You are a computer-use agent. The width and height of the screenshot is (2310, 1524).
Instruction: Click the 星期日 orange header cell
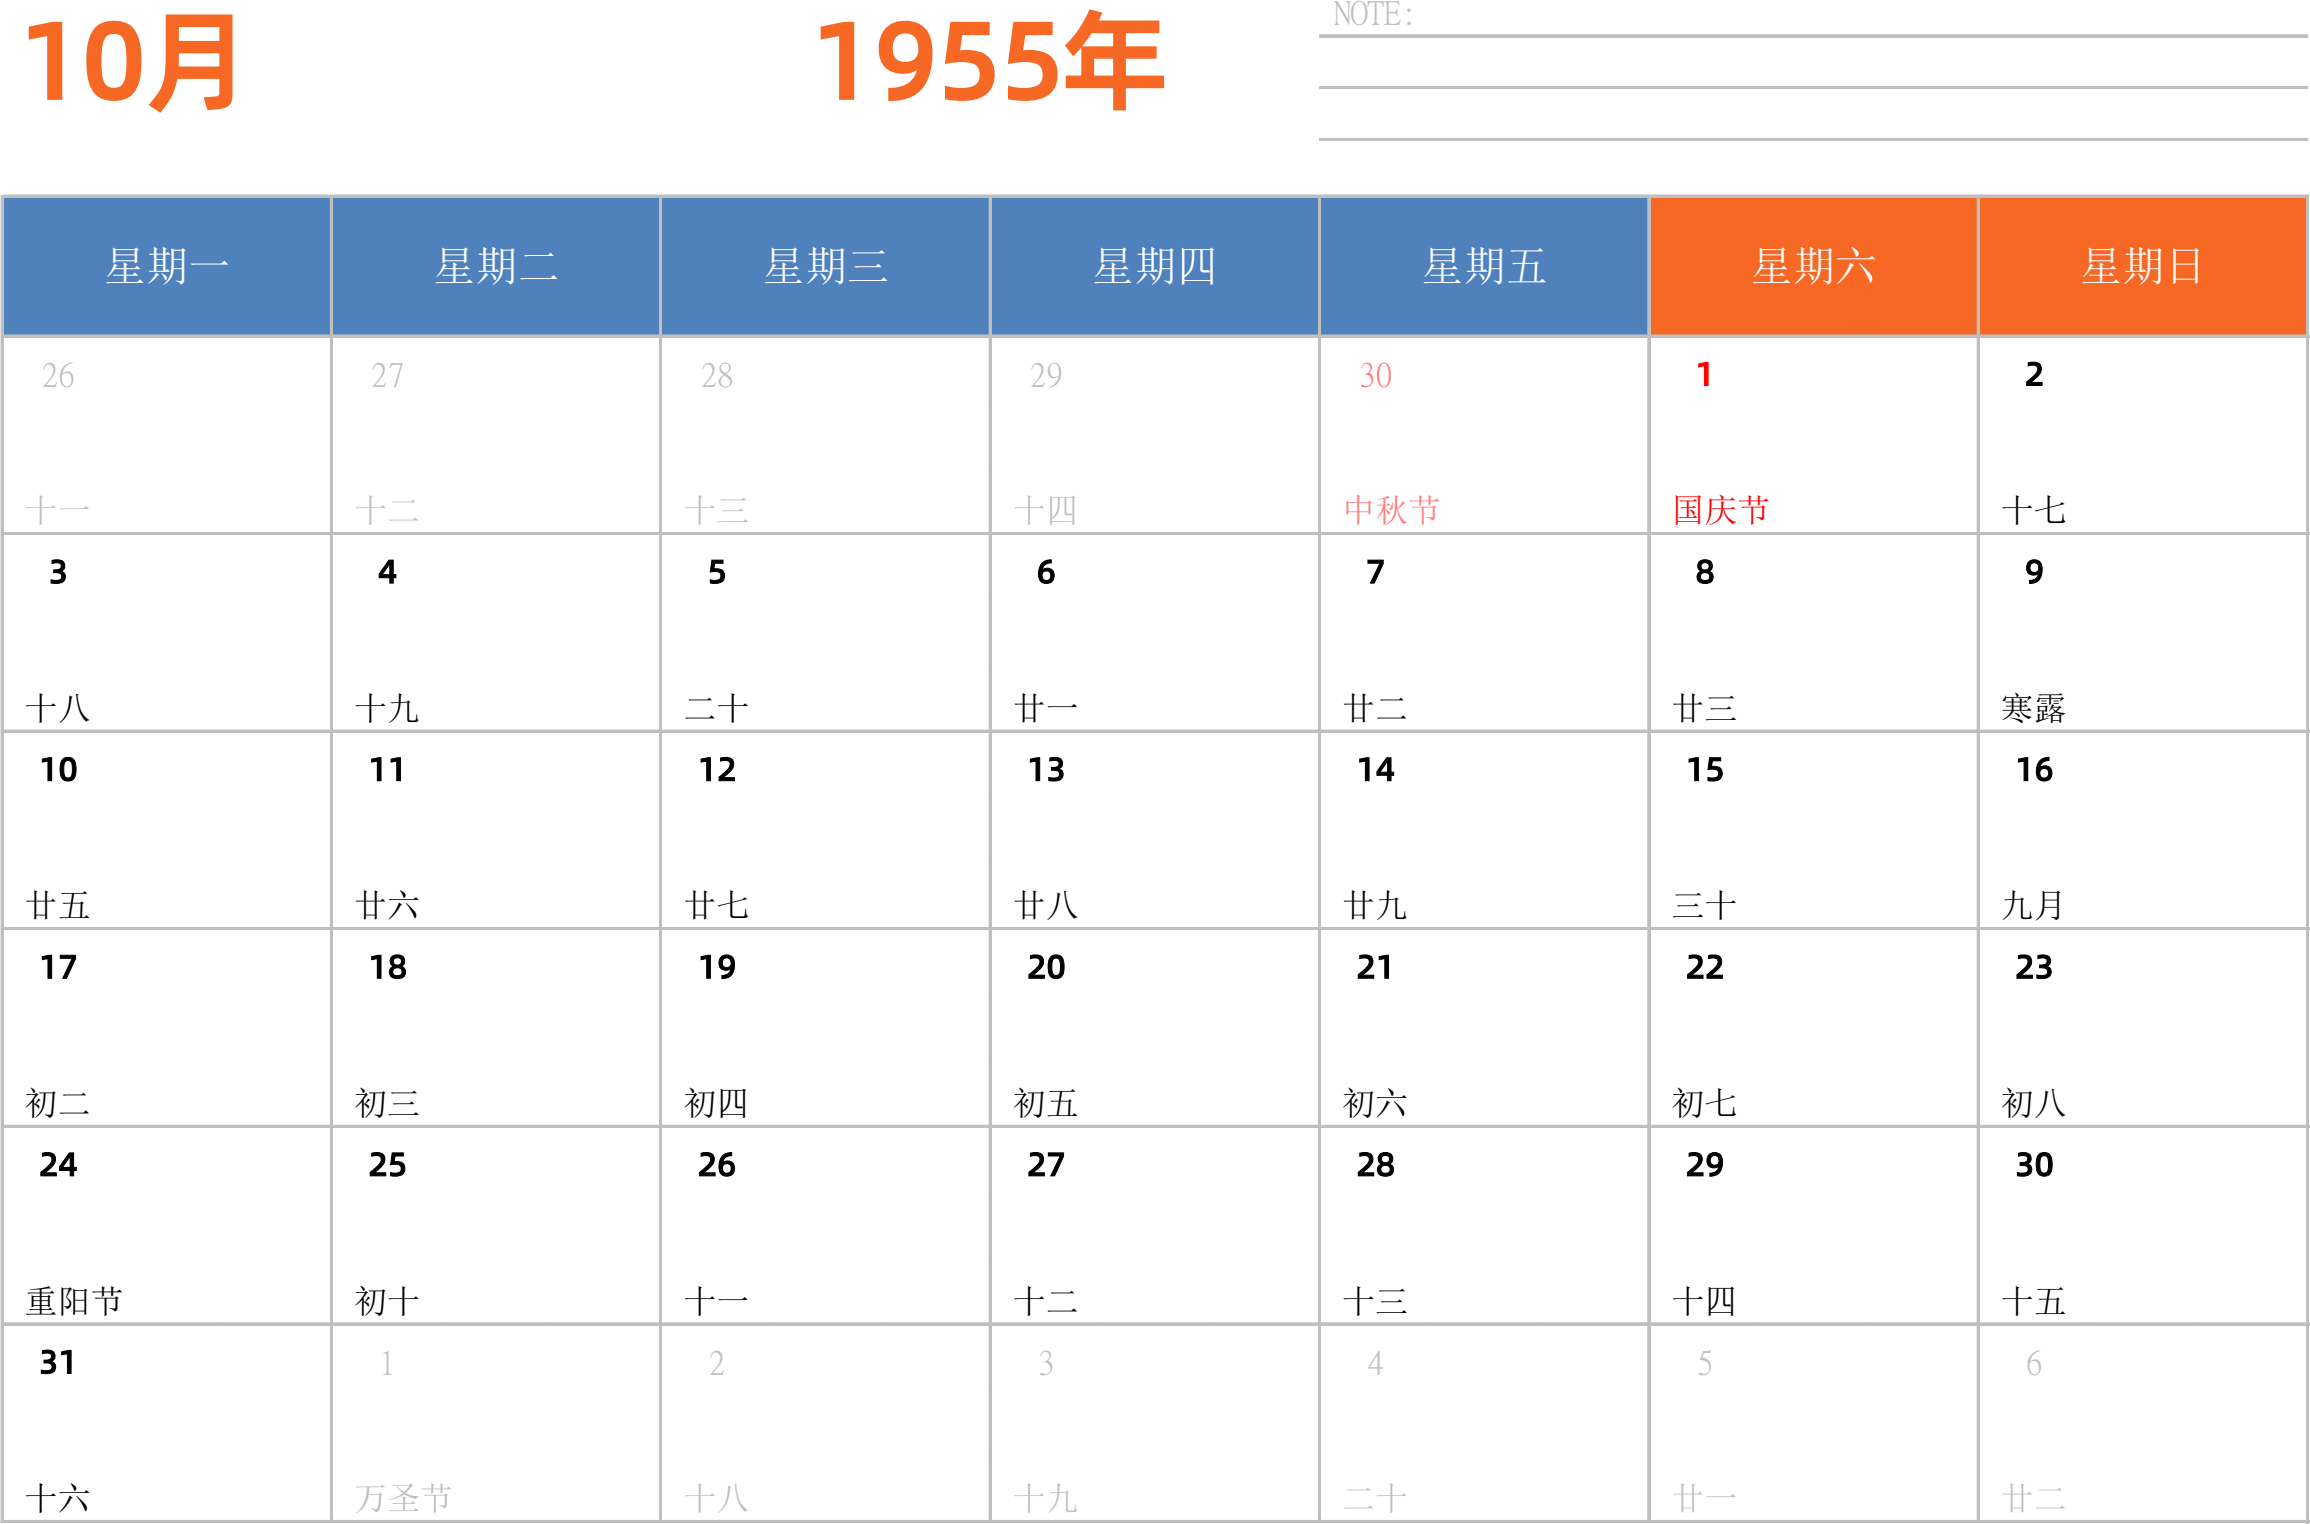pyautogui.click(x=2142, y=266)
